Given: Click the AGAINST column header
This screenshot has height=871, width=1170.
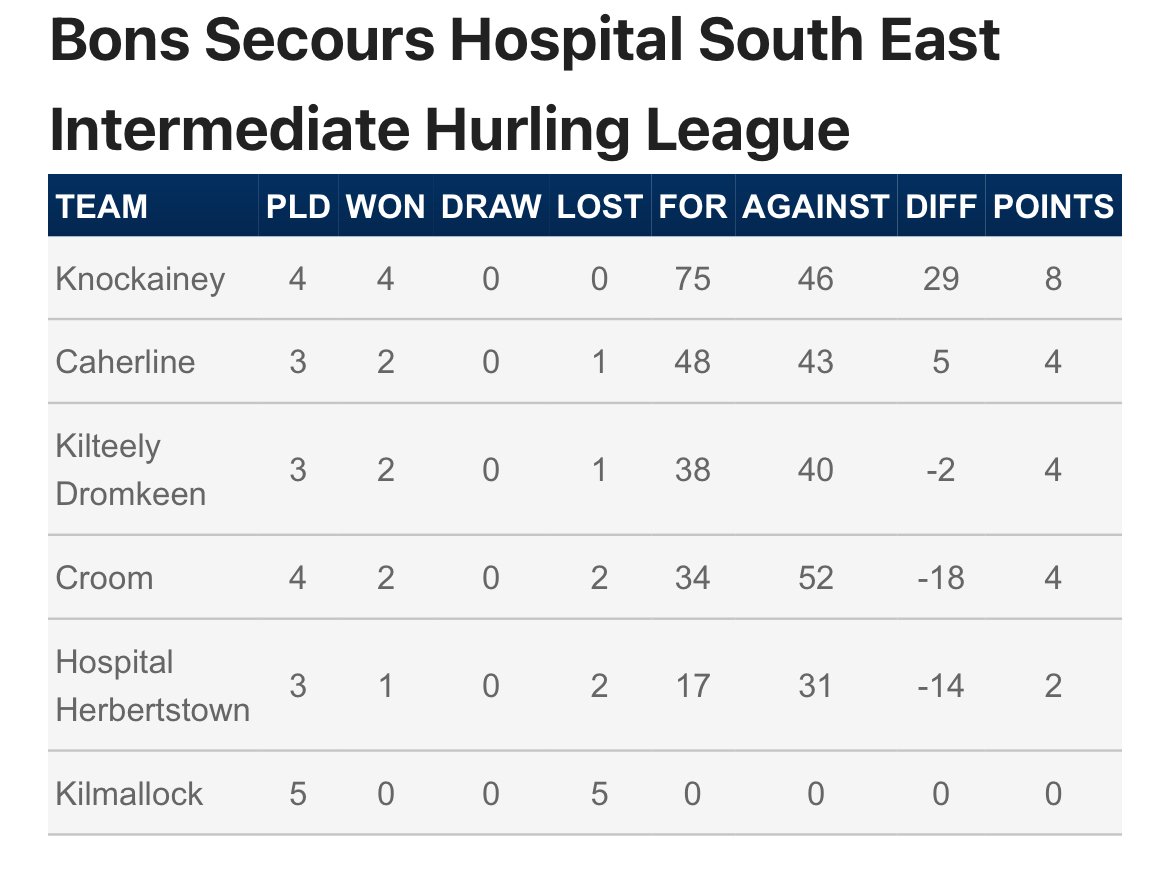Looking at the screenshot, I should [x=816, y=206].
